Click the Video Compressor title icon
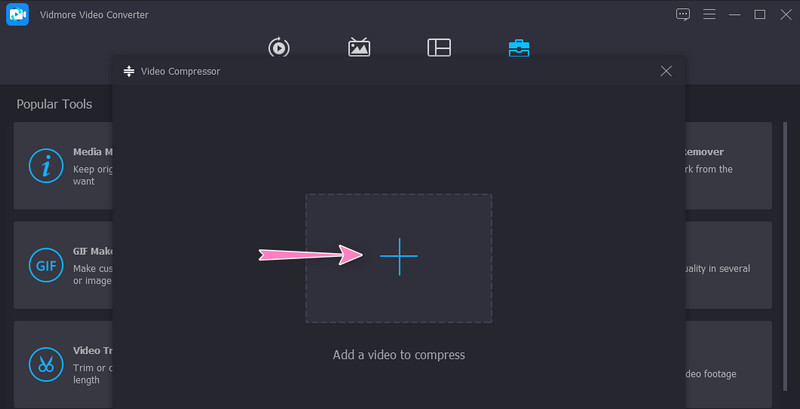The height and width of the screenshot is (409, 800). point(128,72)
